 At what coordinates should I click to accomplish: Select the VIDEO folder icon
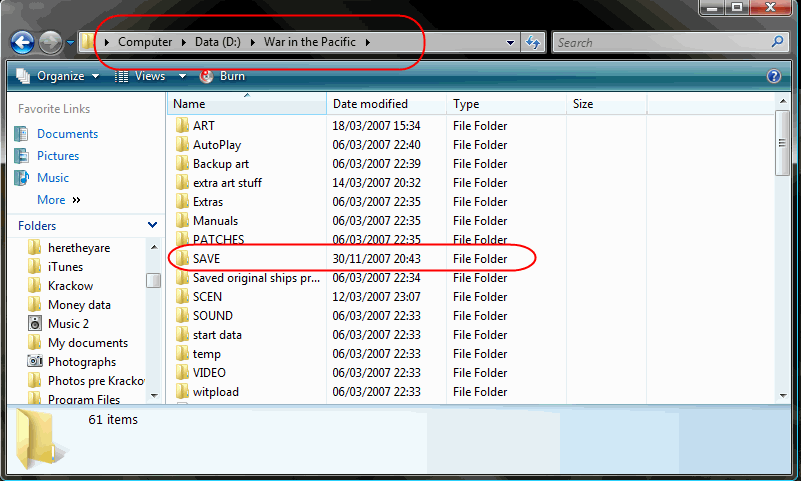(182, 373)
